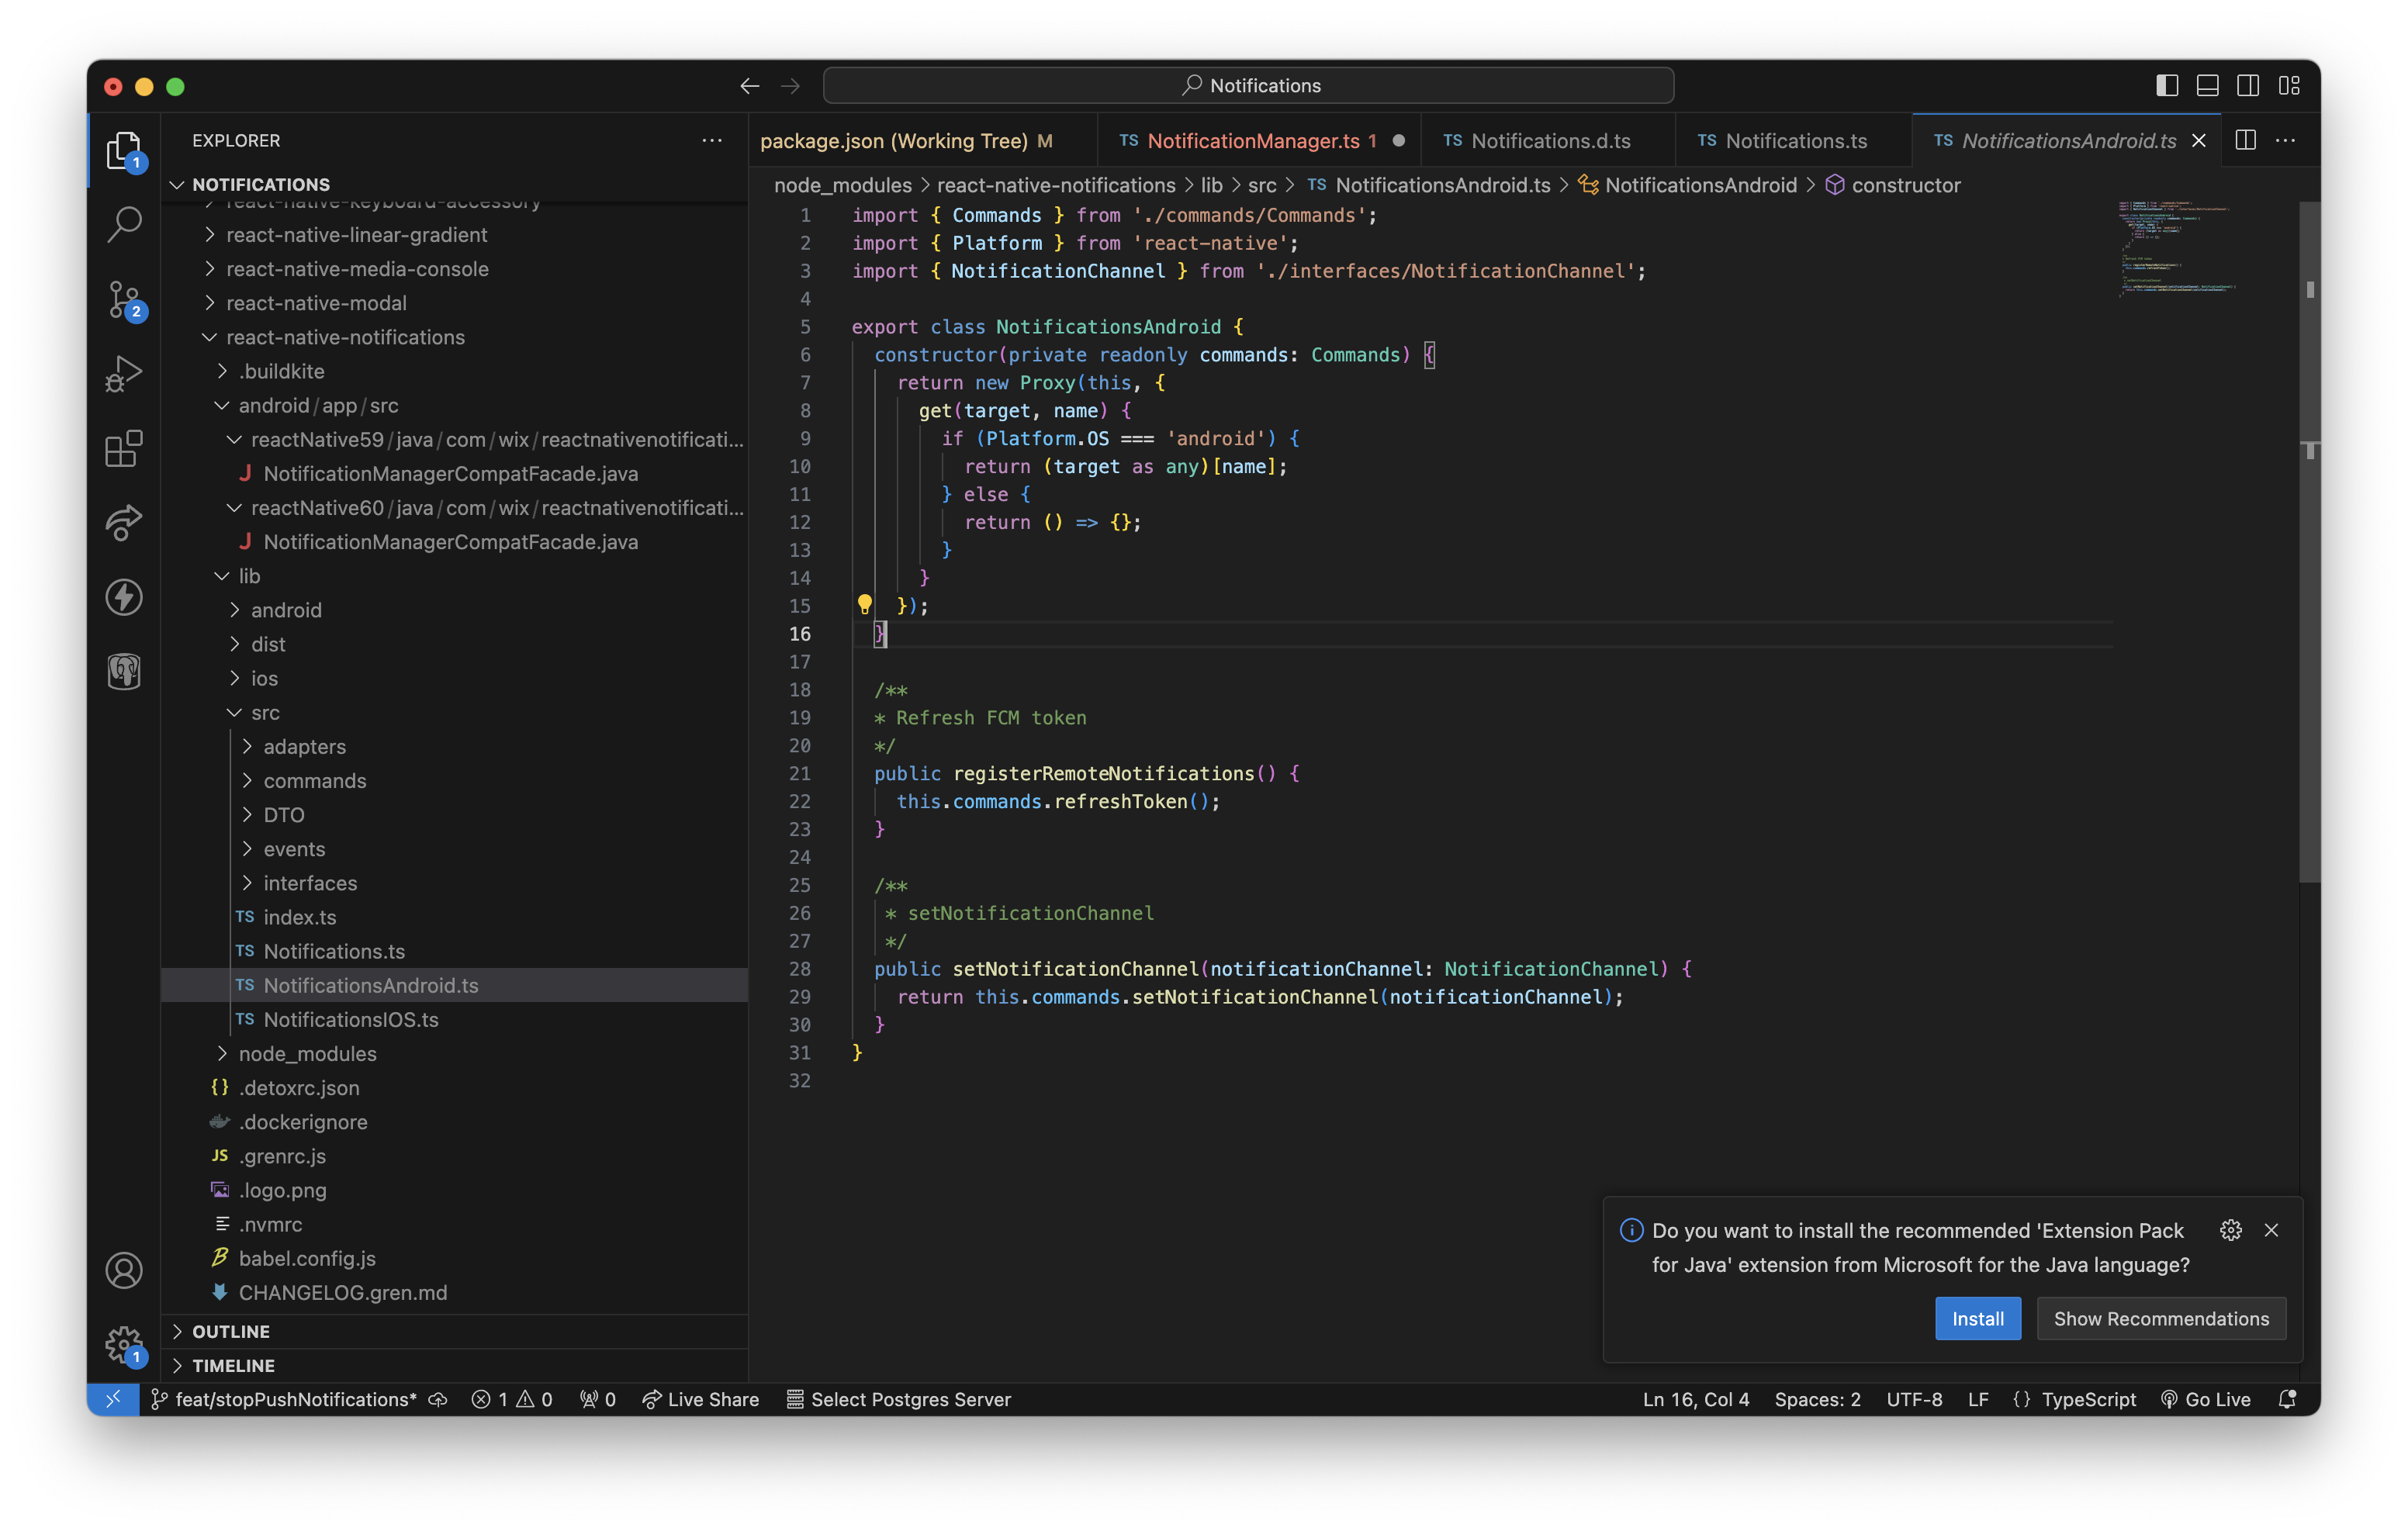
Task: Toggle the primary side bar layout icon
Action: click(2166, 86)
